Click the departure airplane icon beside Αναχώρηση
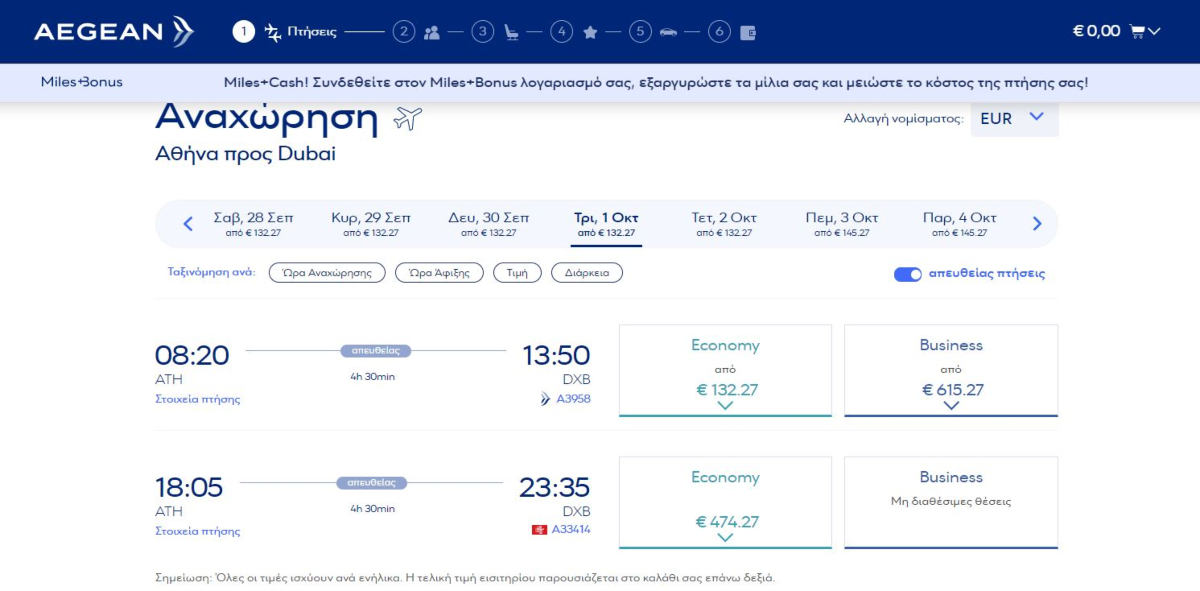 tap(408, 119)
